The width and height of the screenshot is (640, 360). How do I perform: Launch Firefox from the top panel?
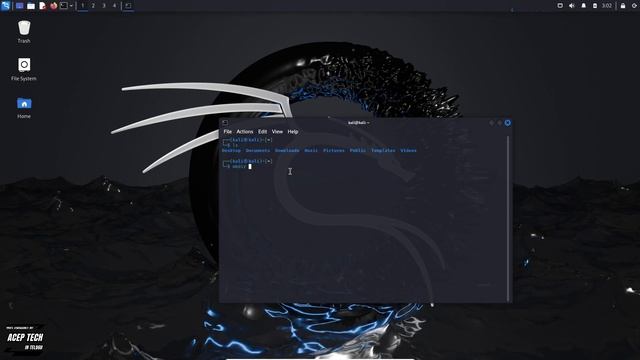pyautogui.click(x=53, y=6)
